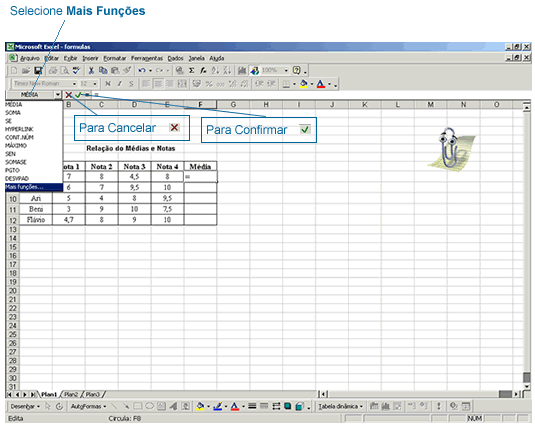Click the Cut scissors icon
Viewport: 535px width, 430px height.
[x=91, y=71]
